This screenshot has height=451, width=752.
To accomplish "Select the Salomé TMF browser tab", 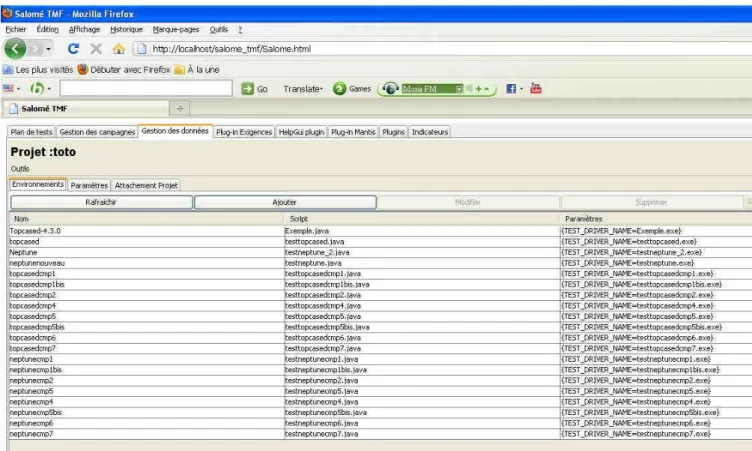I will pos(86,108).
